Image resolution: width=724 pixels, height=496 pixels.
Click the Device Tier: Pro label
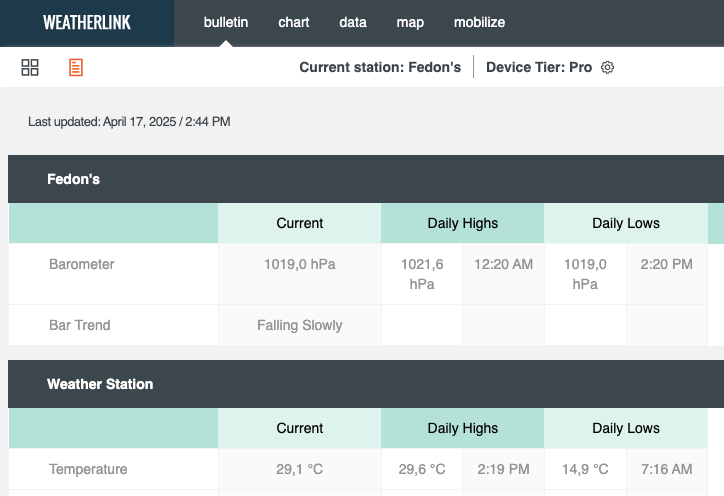[x=539, y=67]
